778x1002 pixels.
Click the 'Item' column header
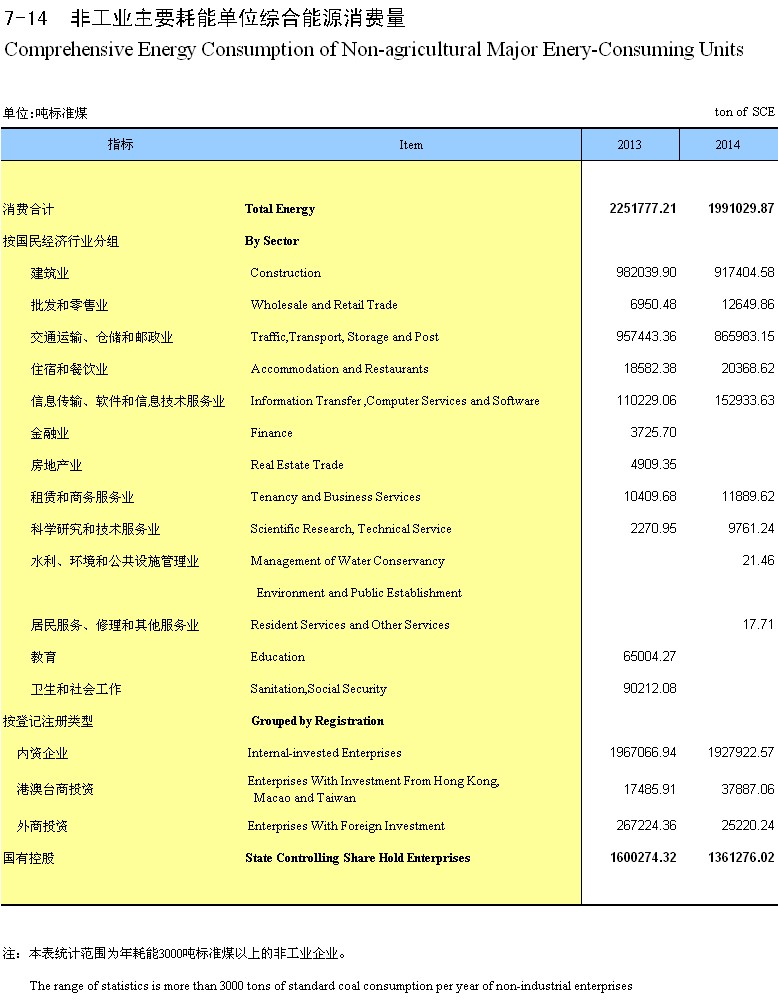pyautogui.click(x=411, y=145)
